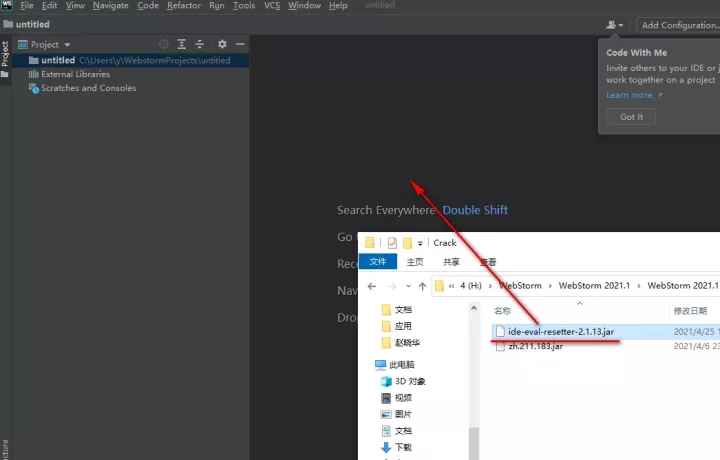Click the Collapse All icon in Project panel
The image size is (720, 460).
[199, 45]
